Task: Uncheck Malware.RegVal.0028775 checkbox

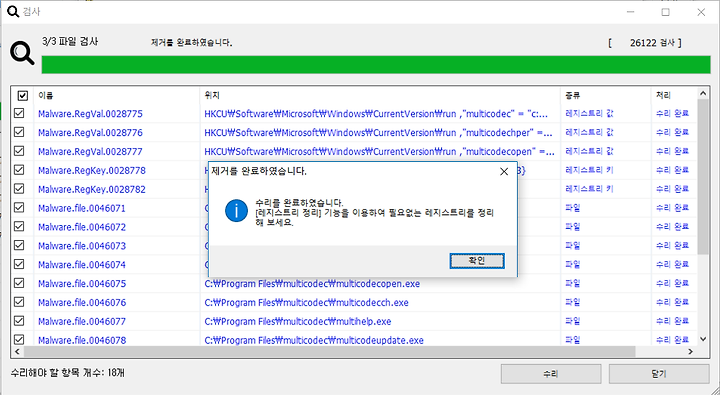Action: [x=19, y=113]
